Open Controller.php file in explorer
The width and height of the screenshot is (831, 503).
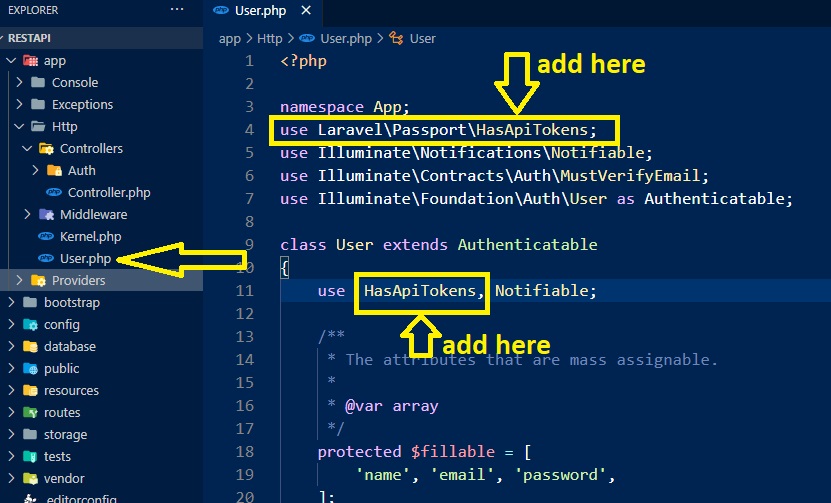click(108, 192)
